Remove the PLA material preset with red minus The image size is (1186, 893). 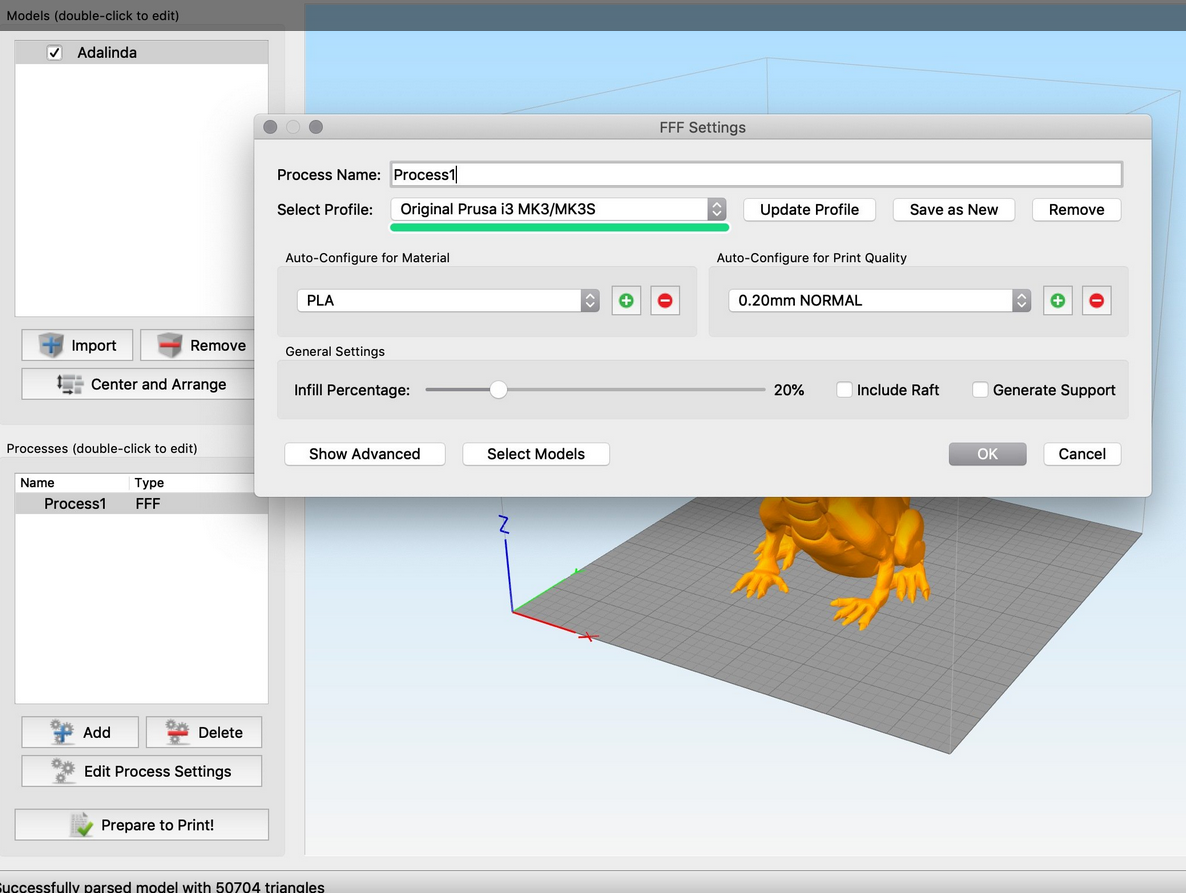pos(665,301)
